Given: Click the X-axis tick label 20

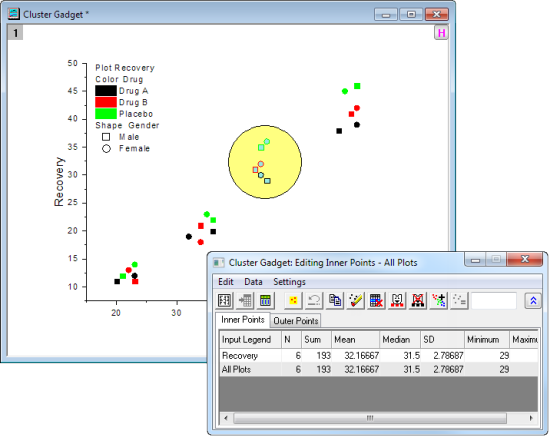Looking at the screenshot, I should click(x=116, y=313).
